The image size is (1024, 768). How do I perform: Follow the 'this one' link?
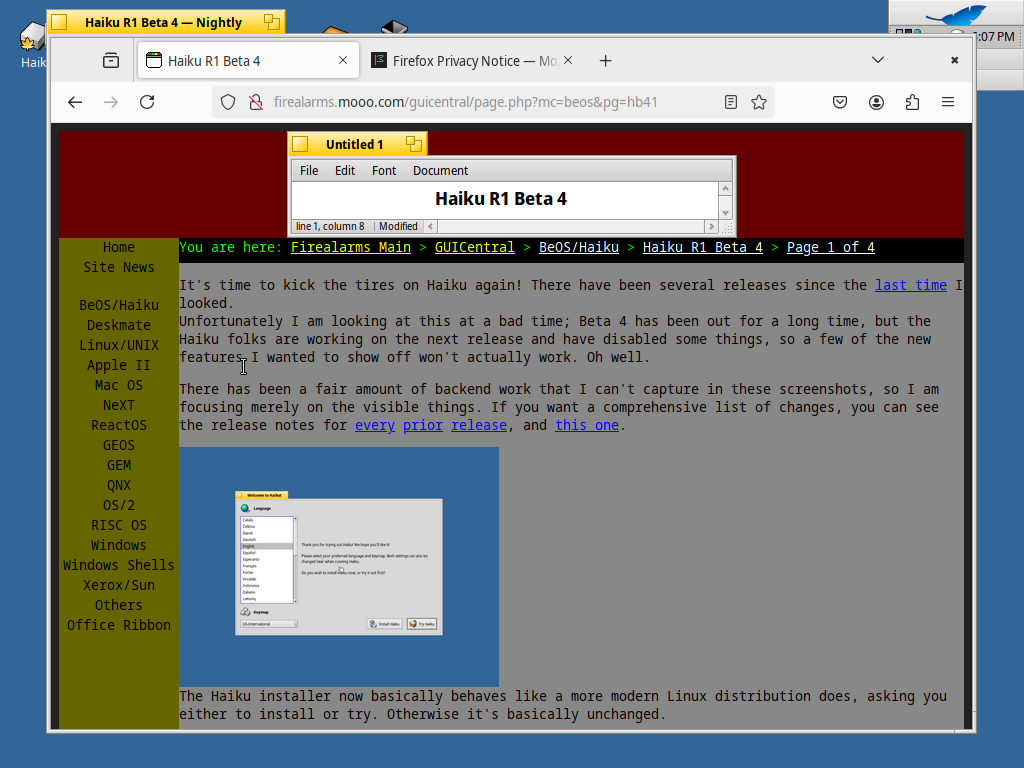587,425
